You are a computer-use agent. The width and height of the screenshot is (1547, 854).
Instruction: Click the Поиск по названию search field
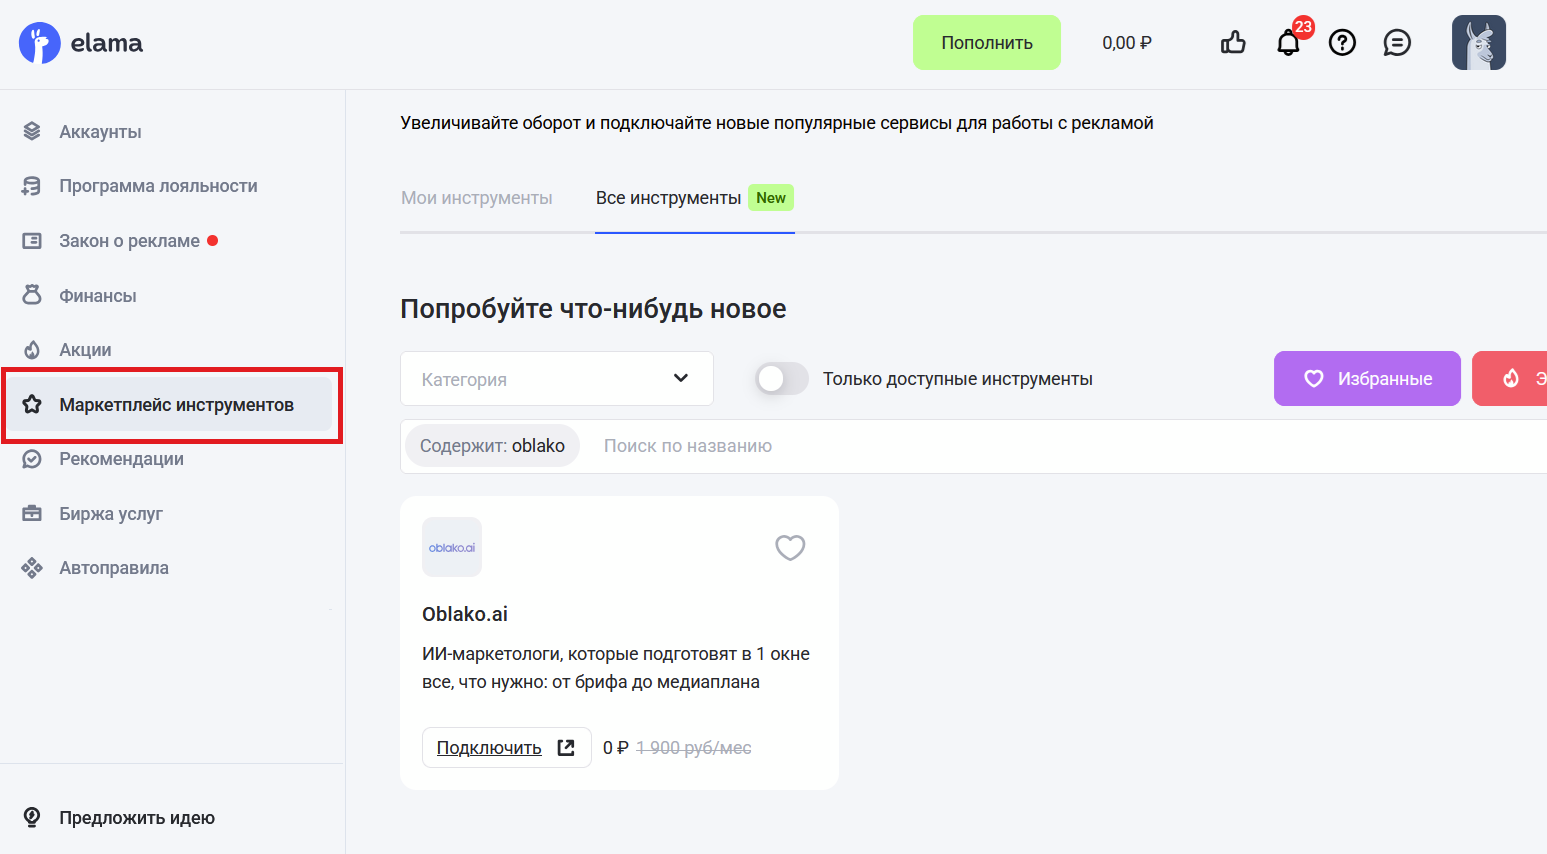688,445
